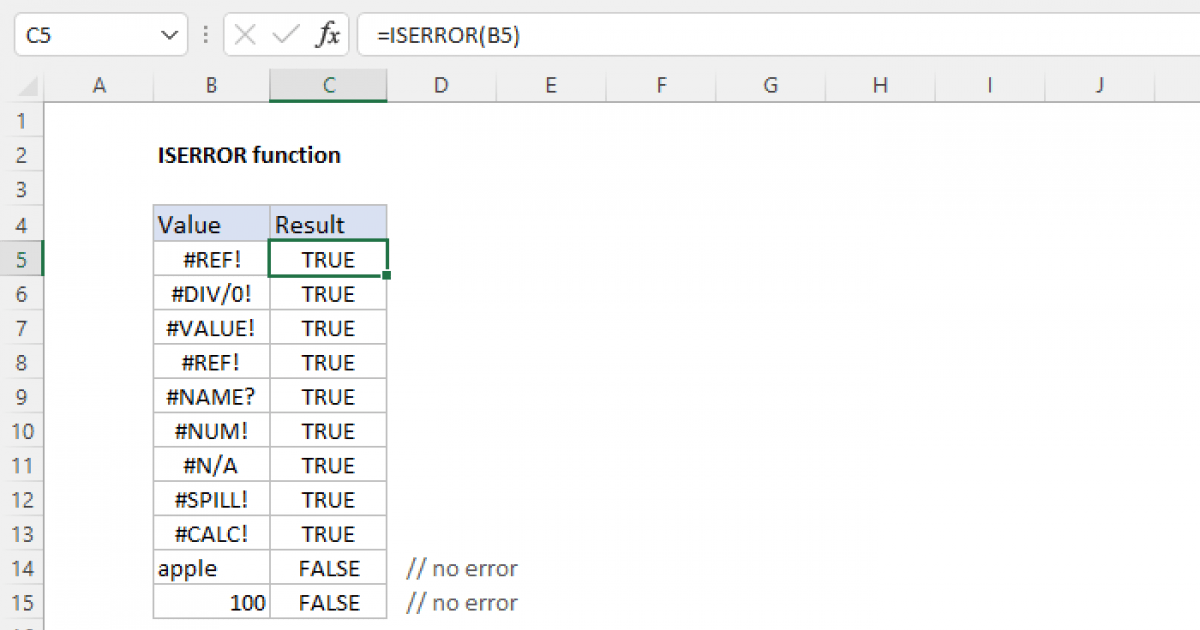Viewport: 1200px width, 630px height.
Task: Click the FALSE result next to apple
Action: point(328,568)
